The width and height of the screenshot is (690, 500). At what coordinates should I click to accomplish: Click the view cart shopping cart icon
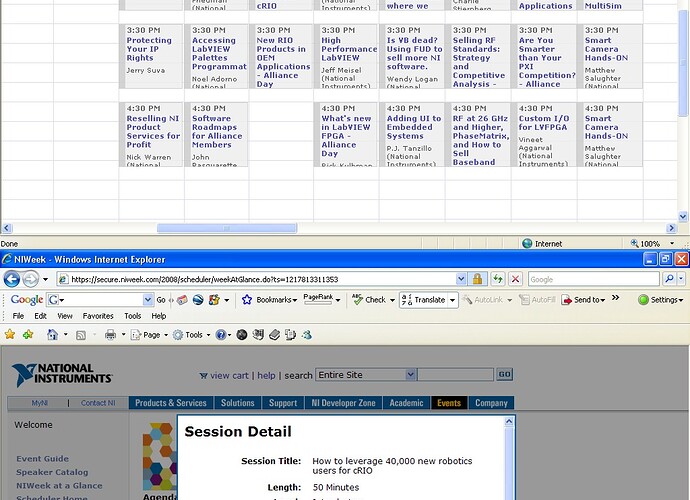click(203, 376)
